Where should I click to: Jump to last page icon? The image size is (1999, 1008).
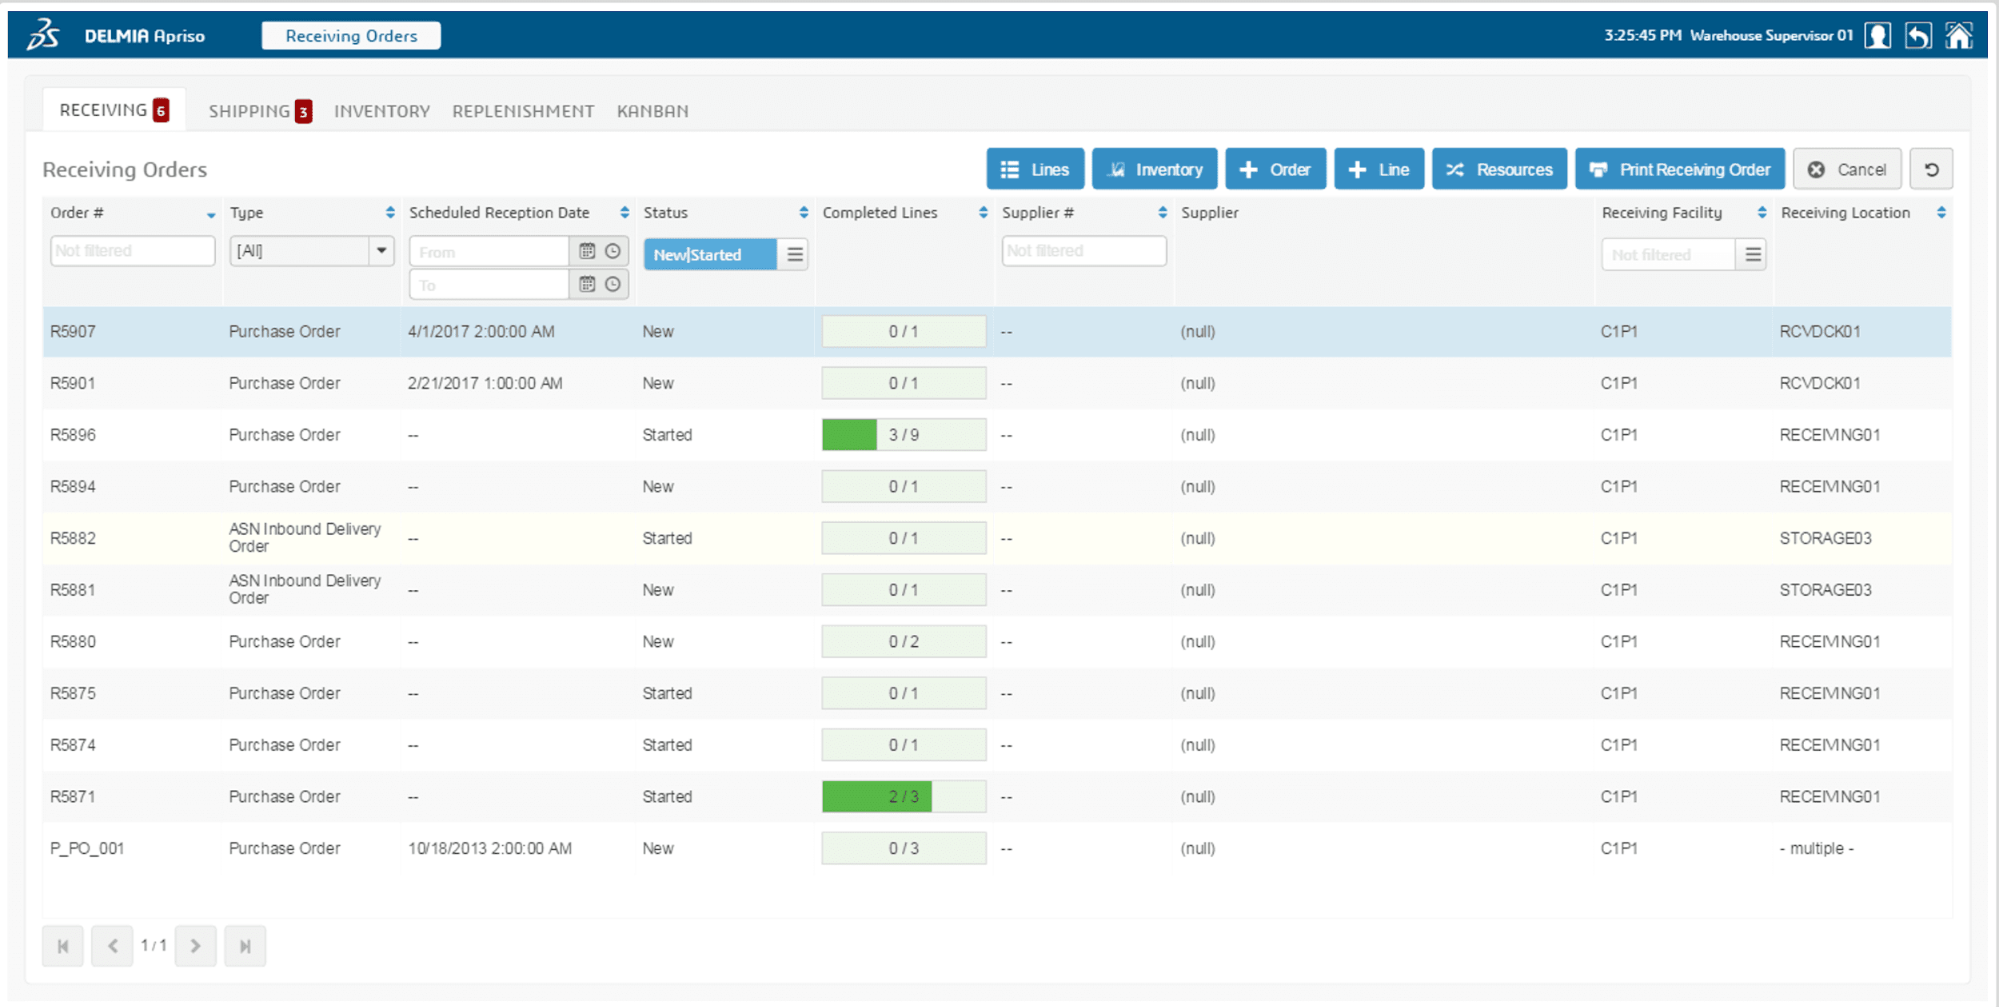pos(245,946)
